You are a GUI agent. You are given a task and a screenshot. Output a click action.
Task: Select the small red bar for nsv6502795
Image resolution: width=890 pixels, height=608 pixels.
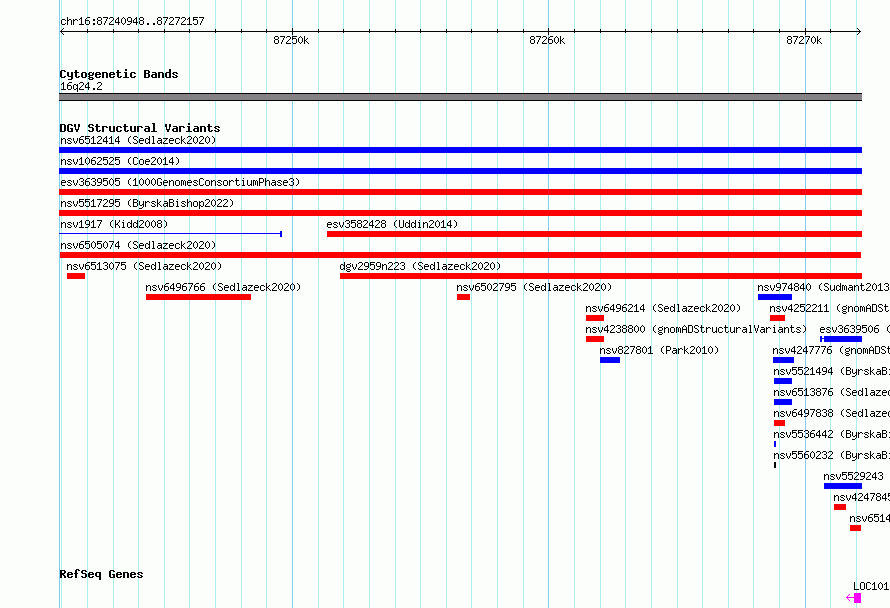pos(463,297)
